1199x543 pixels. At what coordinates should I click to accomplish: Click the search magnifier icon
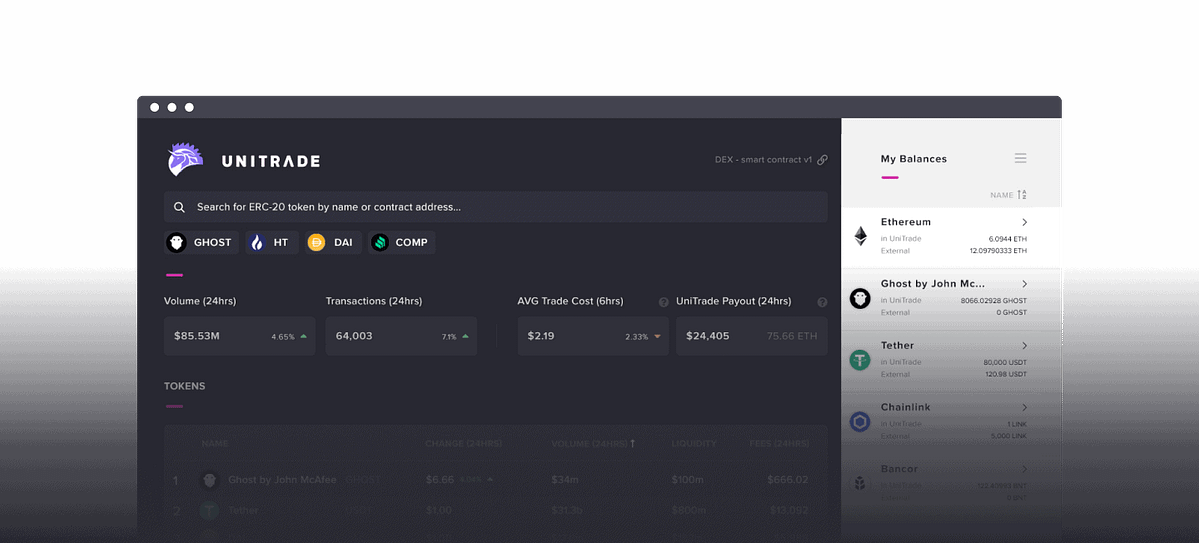[x=179, y=207]
